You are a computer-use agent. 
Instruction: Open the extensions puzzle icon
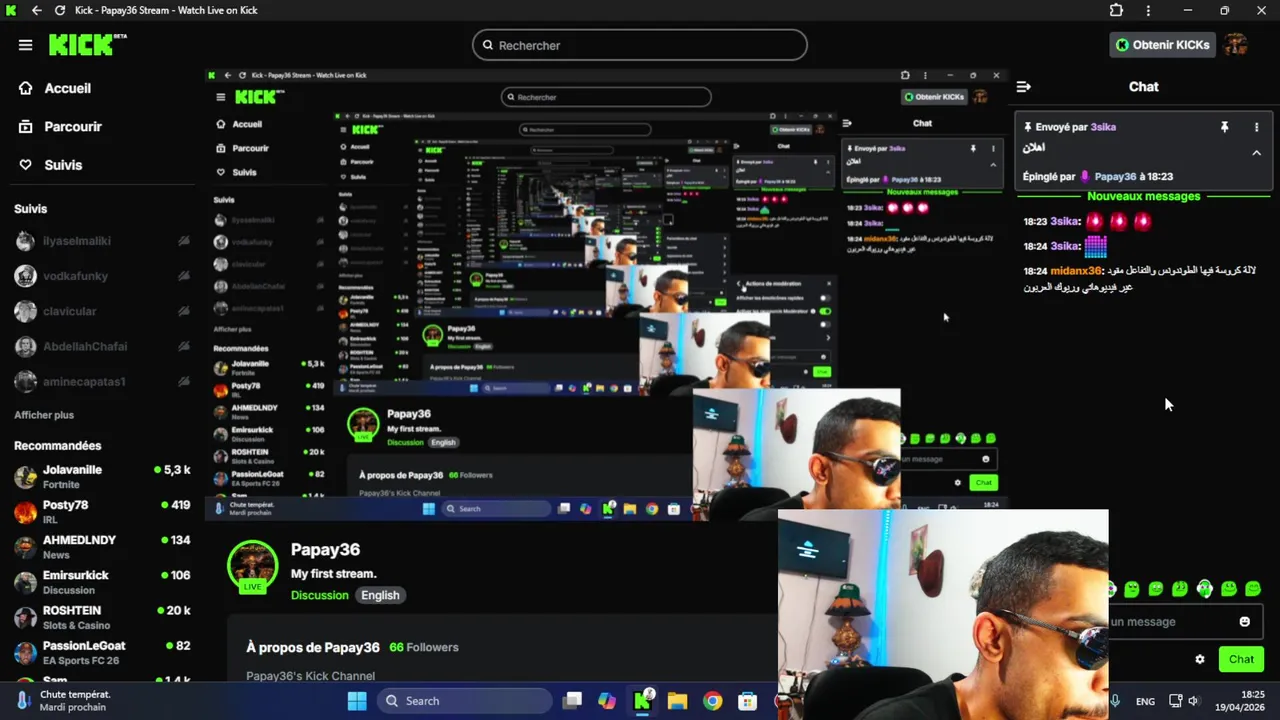click(x=1116, y=10)
